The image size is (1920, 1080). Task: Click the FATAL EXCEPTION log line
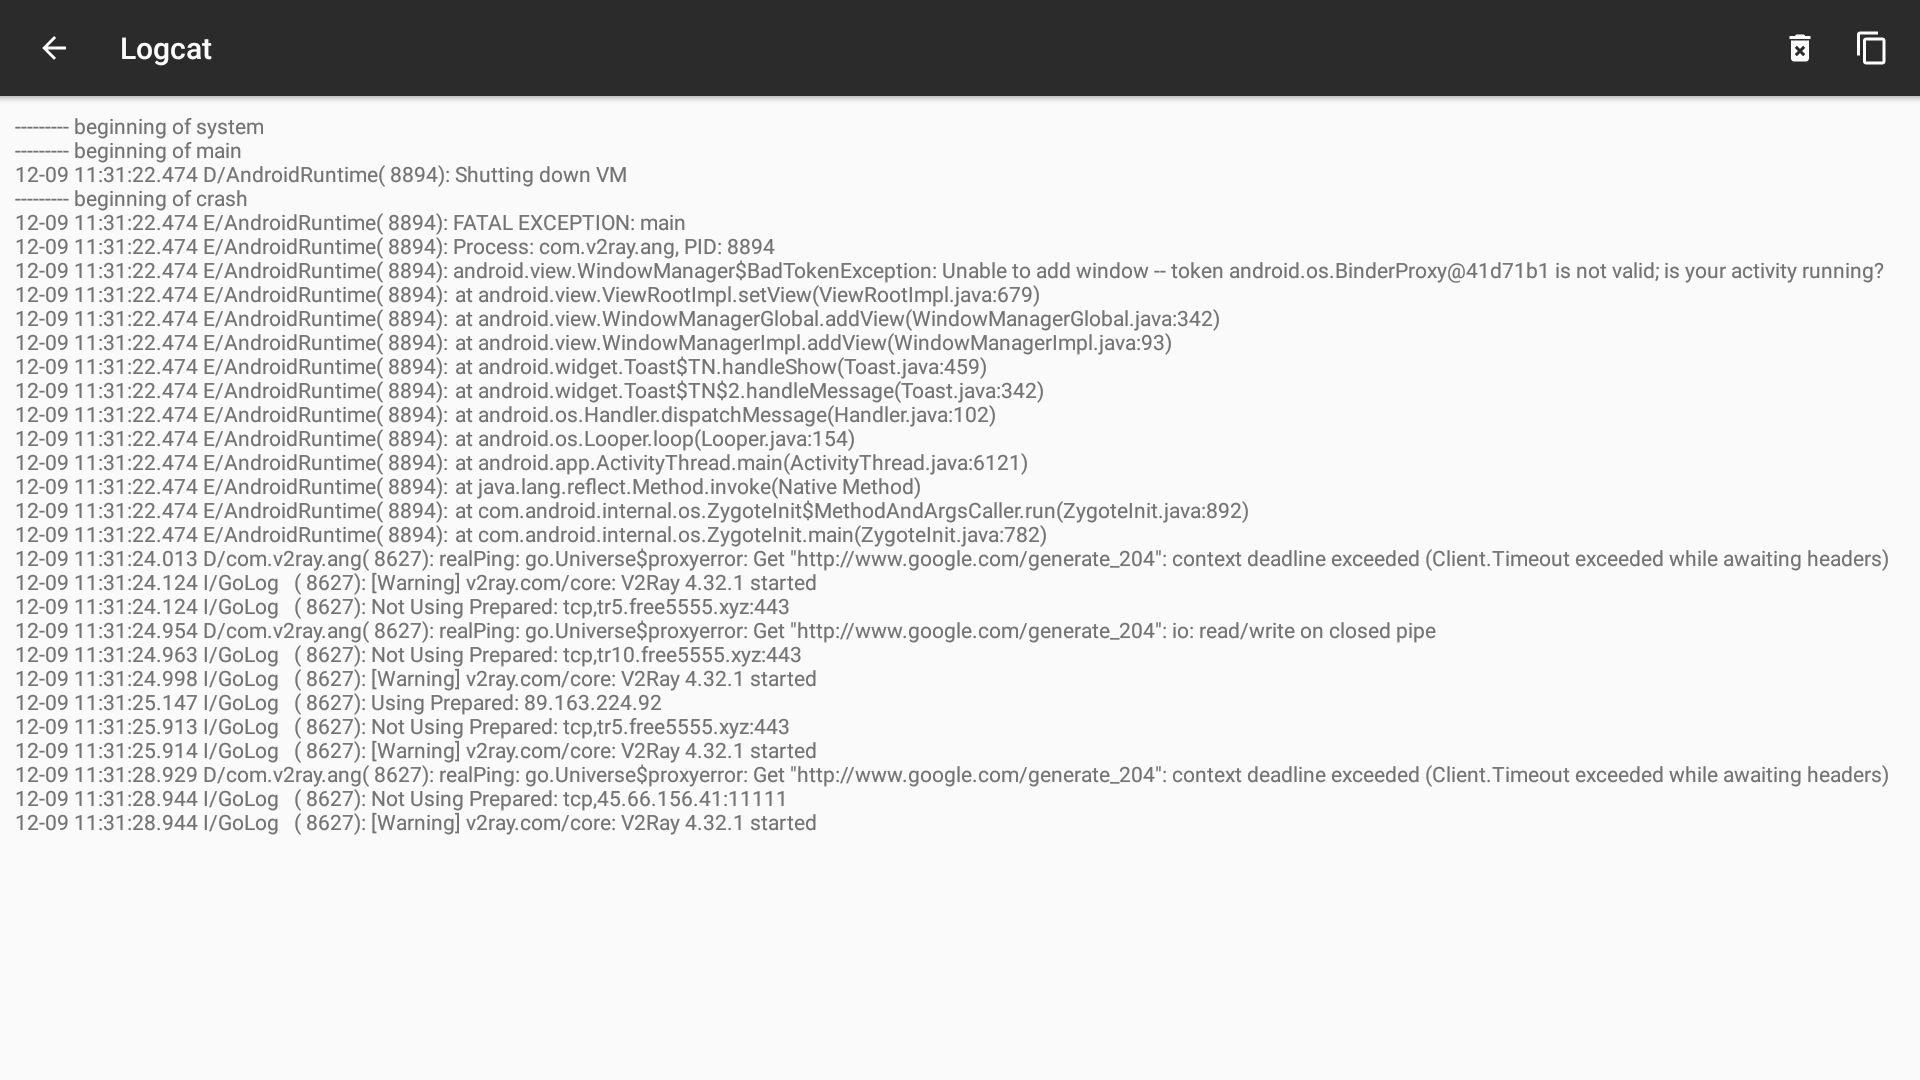[350, 222]
